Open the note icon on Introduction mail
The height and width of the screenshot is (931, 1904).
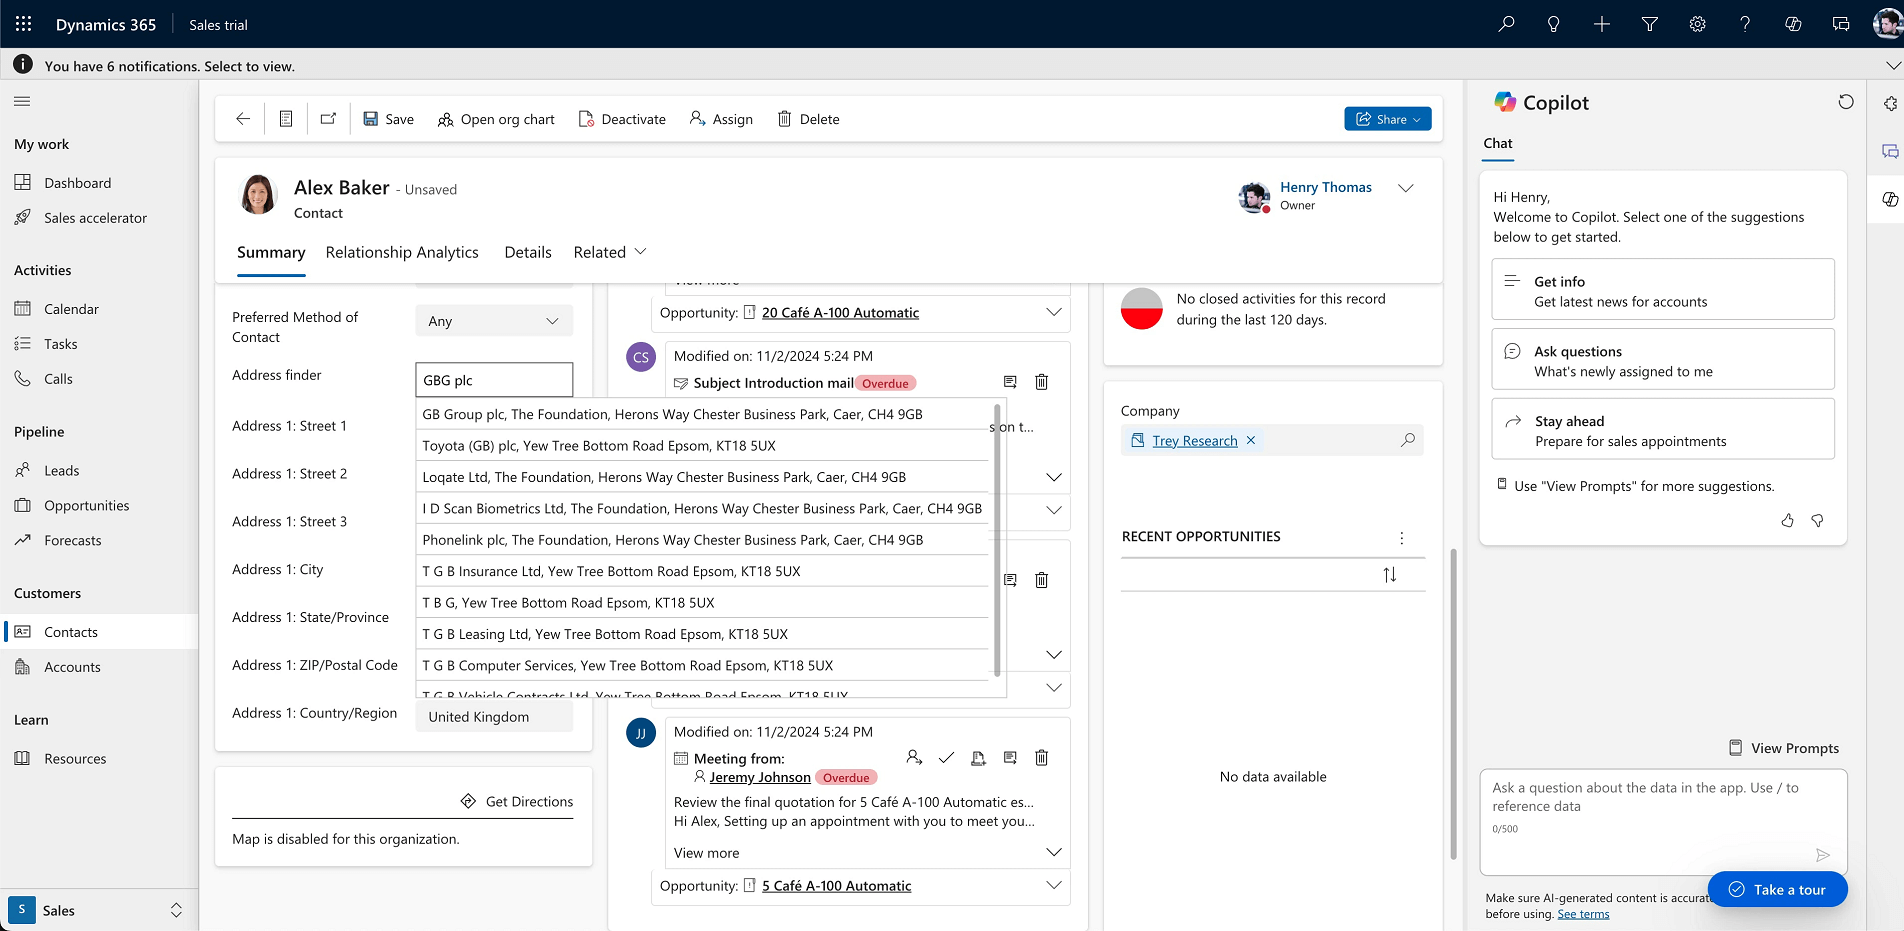(x=1010, y=382)
